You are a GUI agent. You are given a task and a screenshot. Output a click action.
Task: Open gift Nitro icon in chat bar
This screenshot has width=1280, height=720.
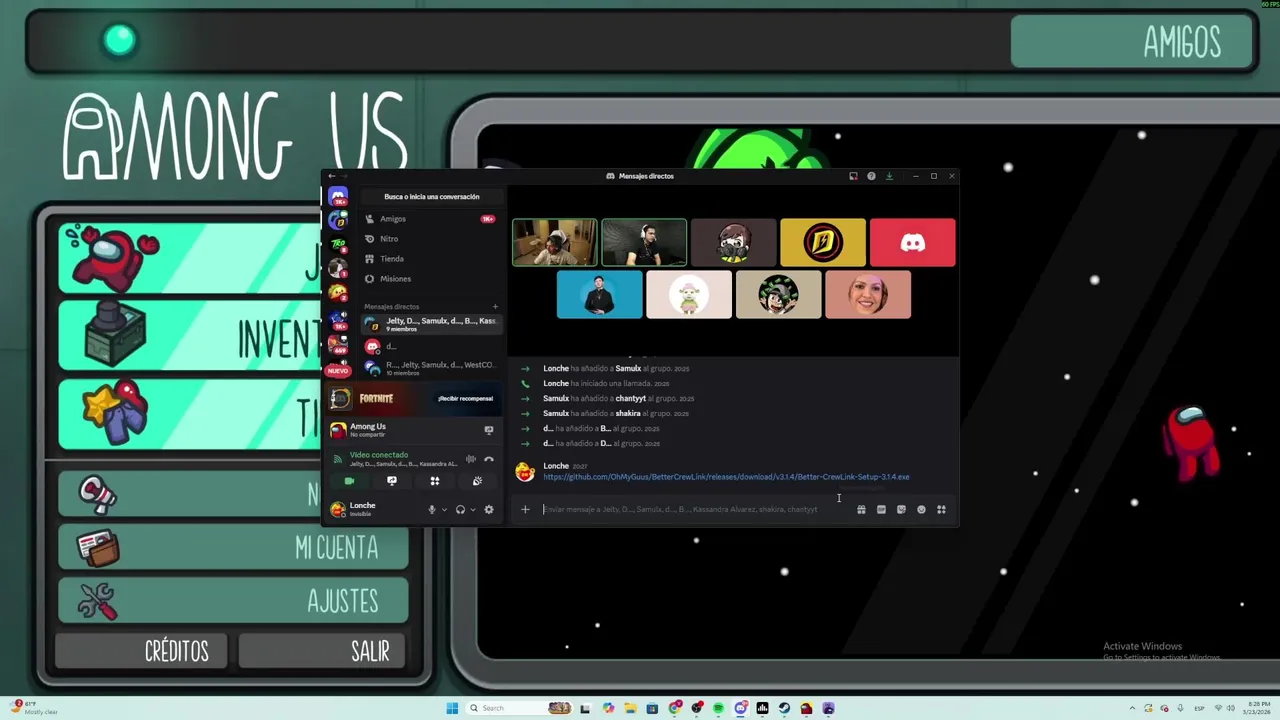[861, 510]
